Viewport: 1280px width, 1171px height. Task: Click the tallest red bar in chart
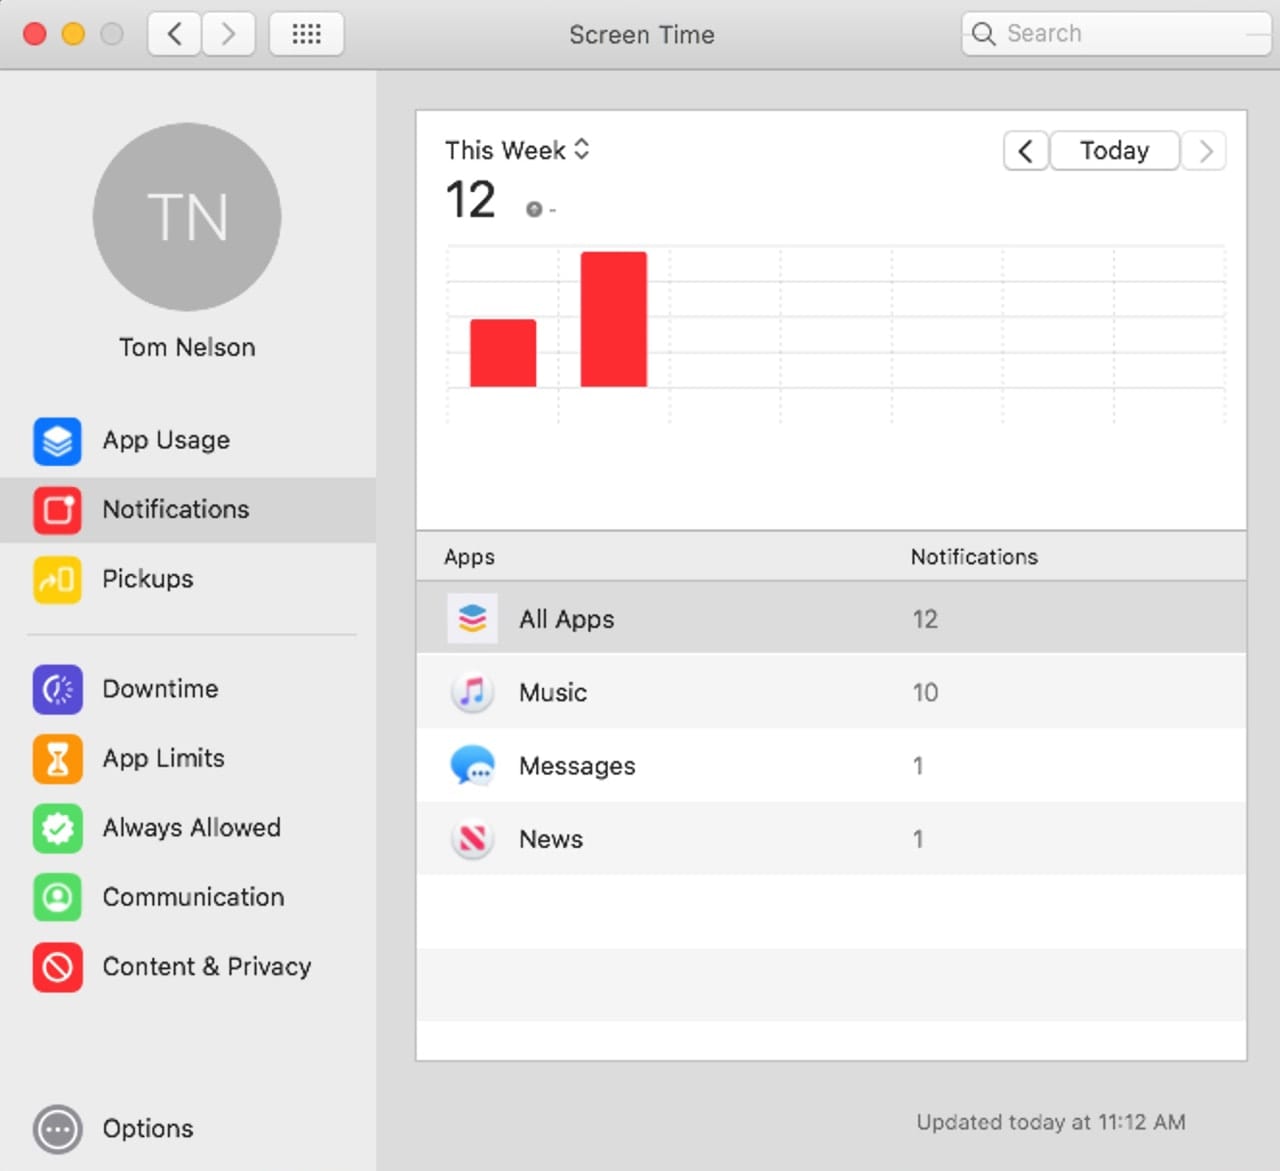(x=613, y=319)
